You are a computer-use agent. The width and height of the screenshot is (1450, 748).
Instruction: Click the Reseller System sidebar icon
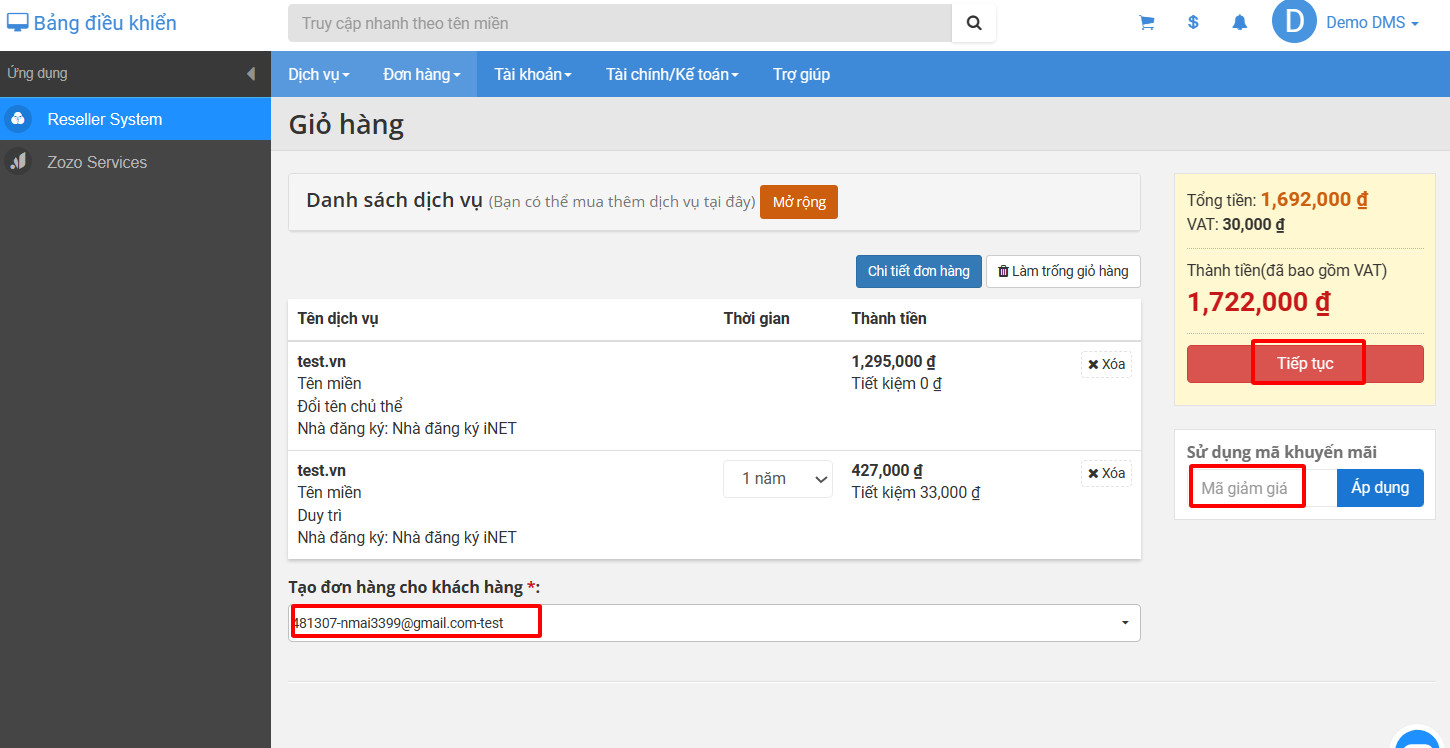coord(18,120)
